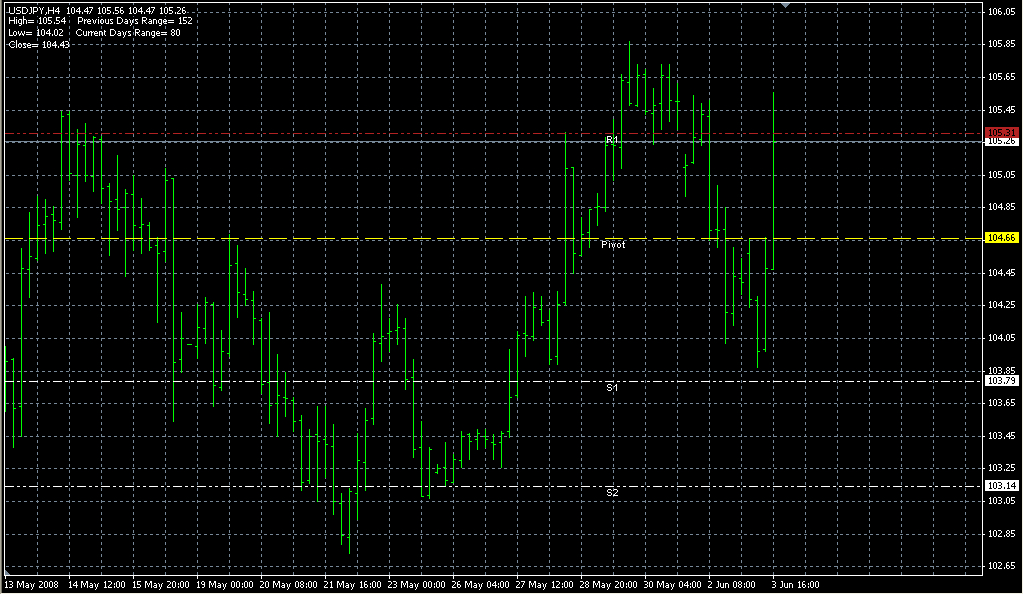Click the Pivot label on chart
Viewport: 1024px width, 594px height.
point(613,244)
